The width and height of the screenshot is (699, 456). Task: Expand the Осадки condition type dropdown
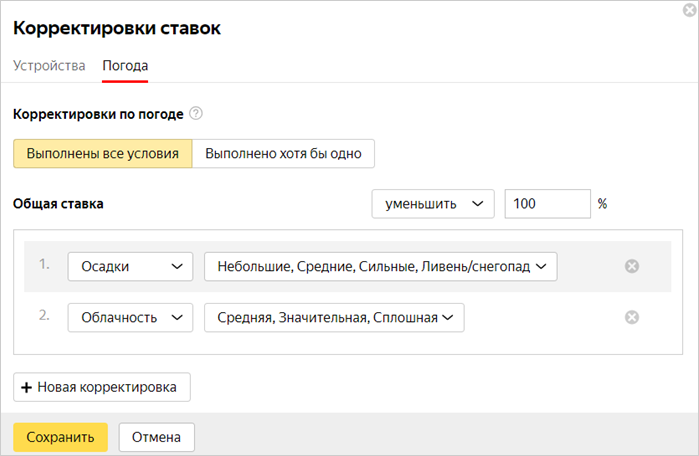coord(130,266)
